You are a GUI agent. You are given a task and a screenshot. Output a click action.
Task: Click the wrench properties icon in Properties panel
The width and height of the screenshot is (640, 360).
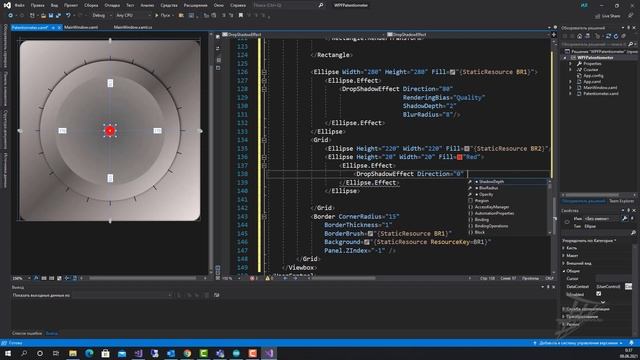[624, 218]
